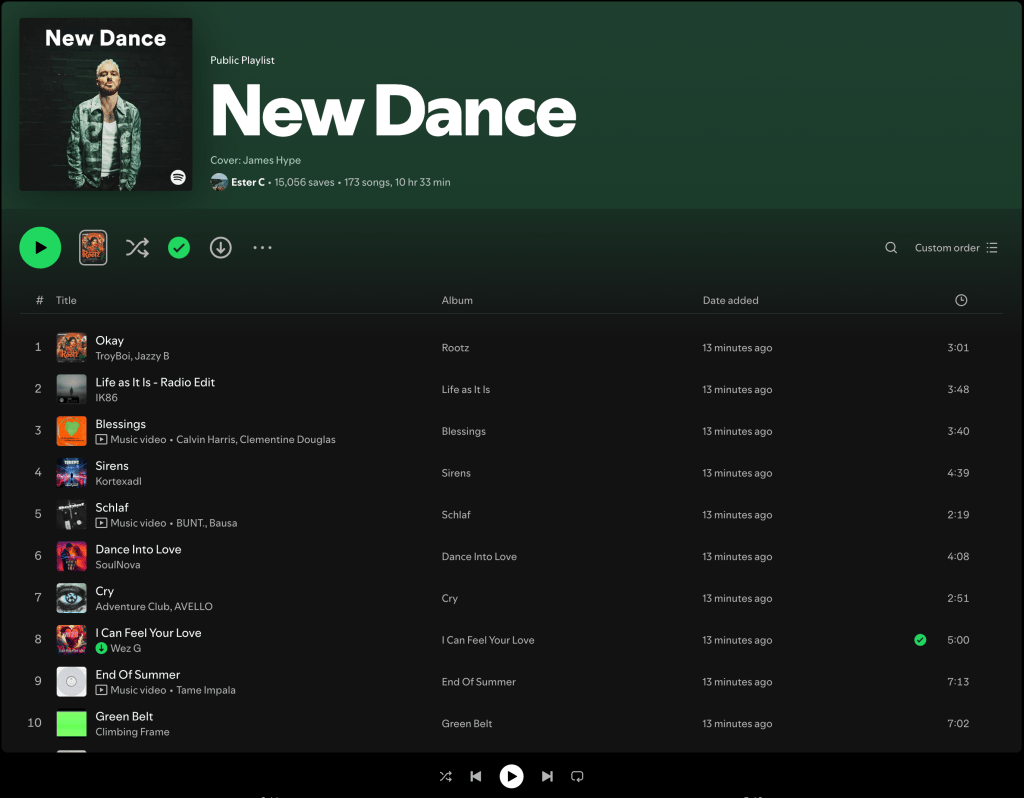1024x798 pixels.
Task: Open artist Wez G
Action: (x=125, y=648)
